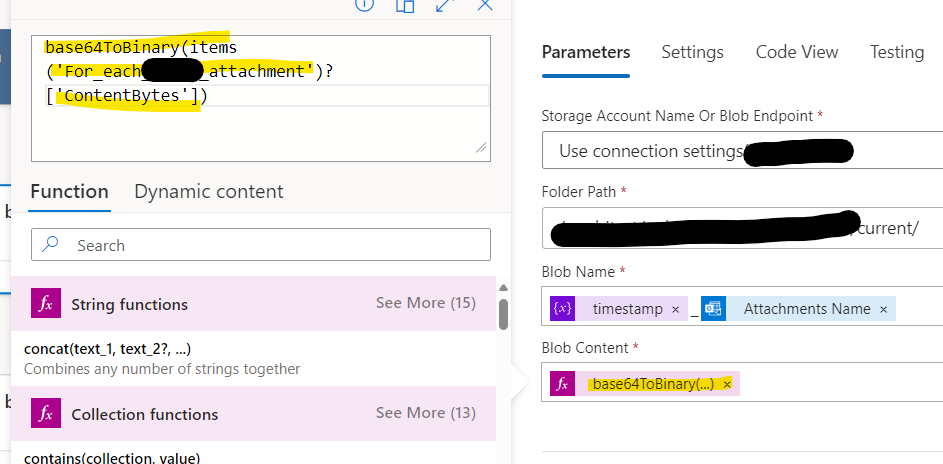Click the Collection functions fx icon
Screen dimensions: 943x464
pyautogui.click(x=45, y=414)
